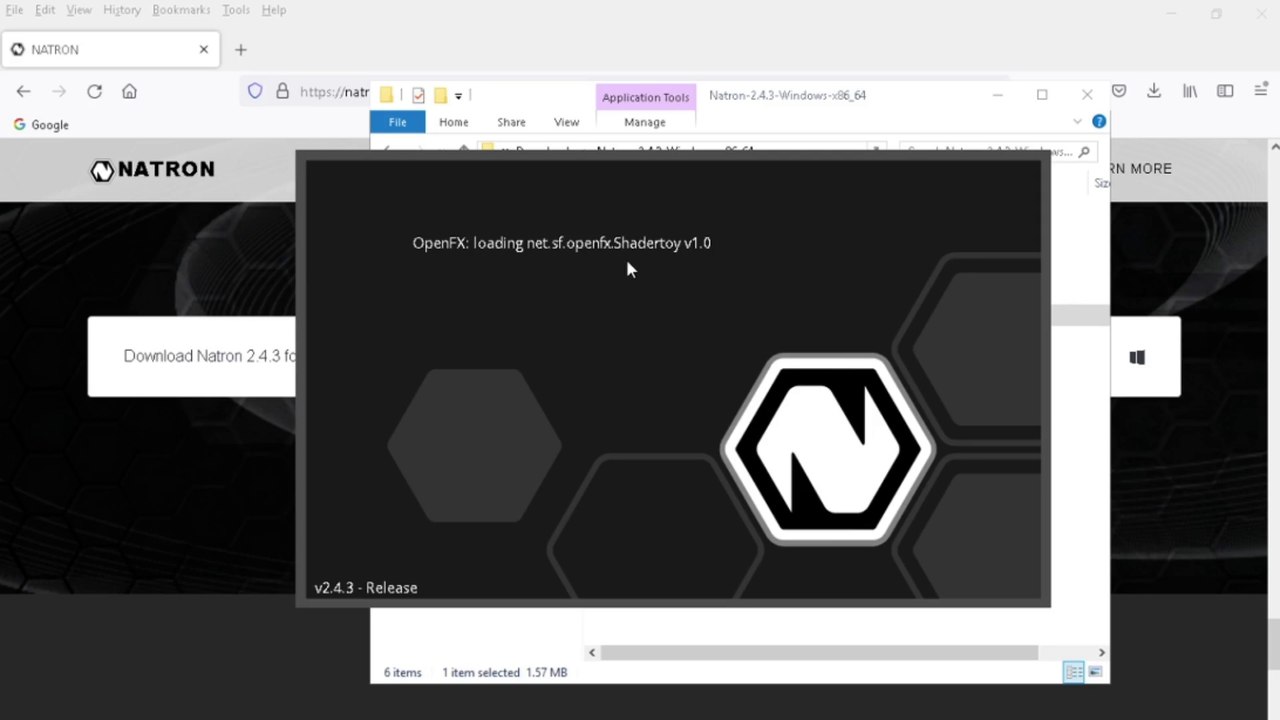Viewport: 1280px width, 720px height.
Task: Open the Firefox library icon
Action: click(x=1190, y=91)
